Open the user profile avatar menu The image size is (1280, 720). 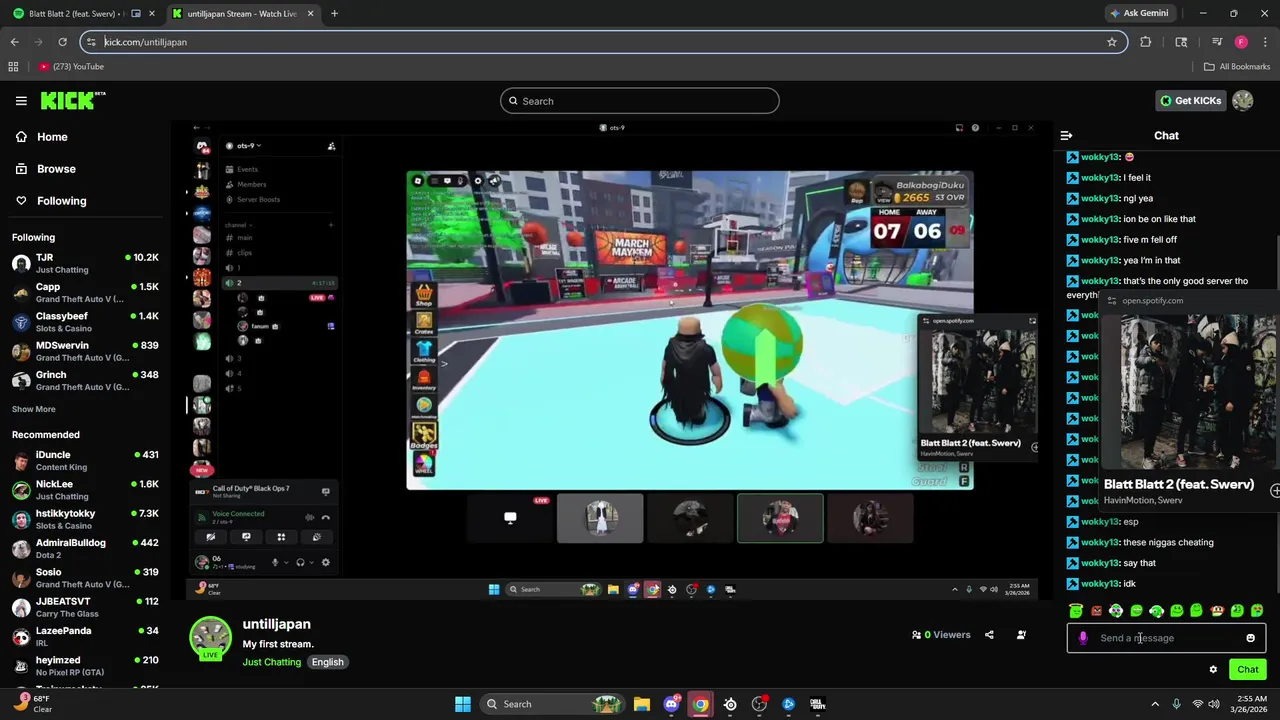tap(1243, 101)
